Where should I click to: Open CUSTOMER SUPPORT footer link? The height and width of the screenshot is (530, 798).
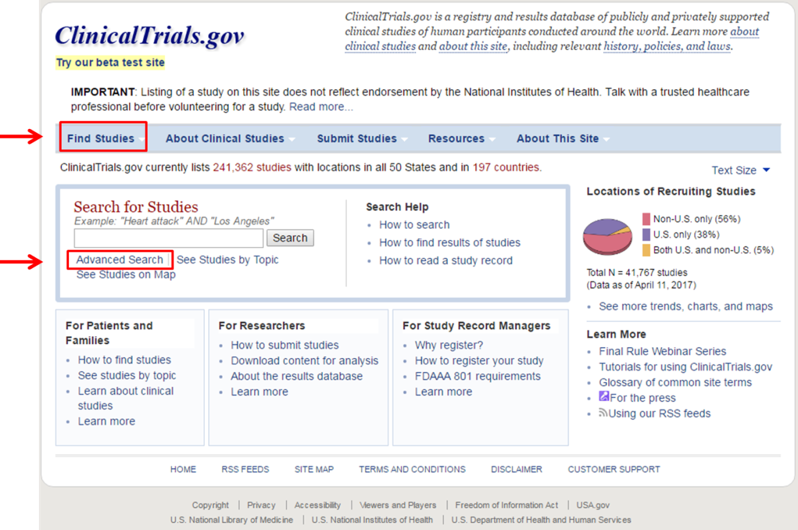pyautogui.click(x=614, y=469)
